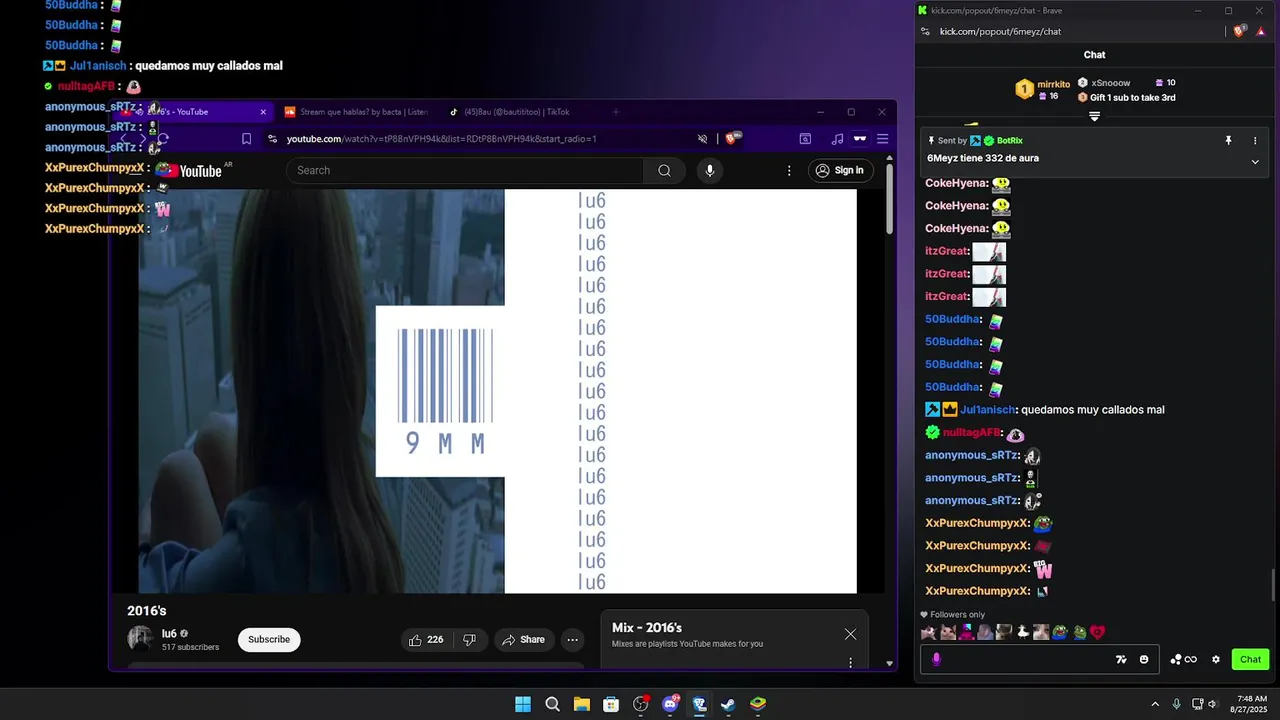
Task: Open Windows Start menu
Action: click(x=523, y=704)
